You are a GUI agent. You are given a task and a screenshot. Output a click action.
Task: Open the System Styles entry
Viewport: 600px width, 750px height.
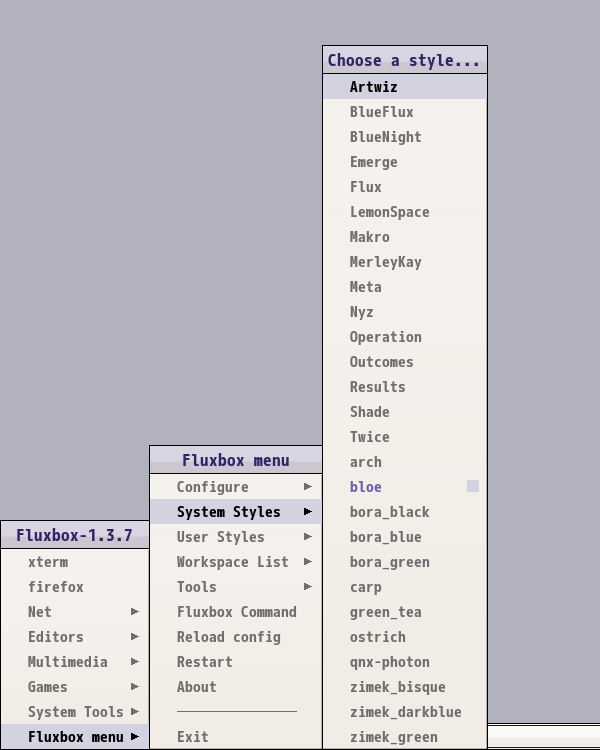[235, 512]
